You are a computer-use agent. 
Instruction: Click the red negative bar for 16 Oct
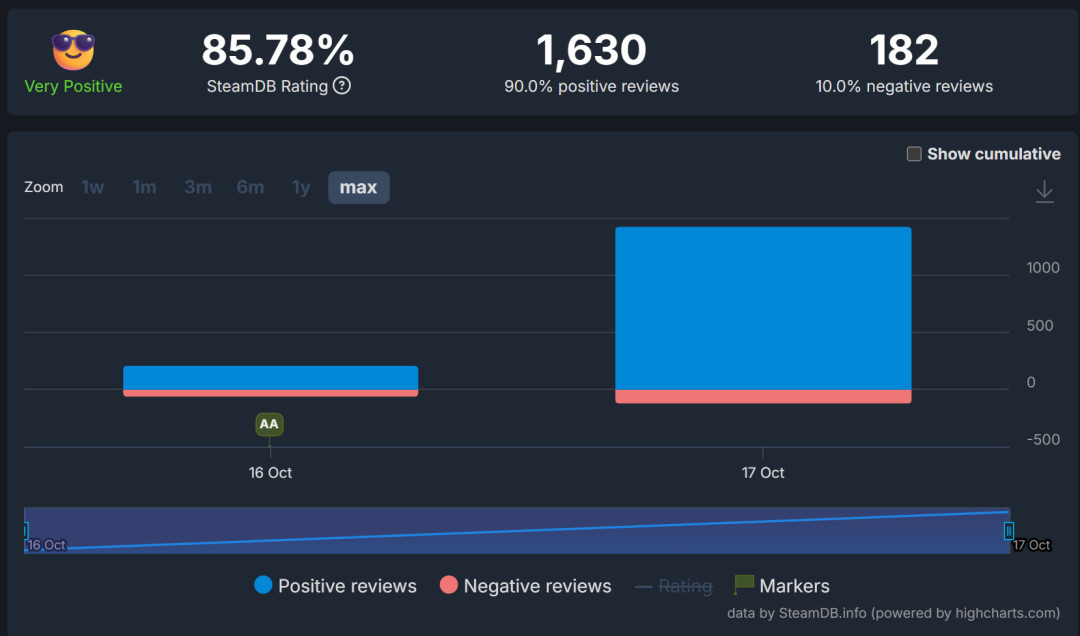(271, 393)
